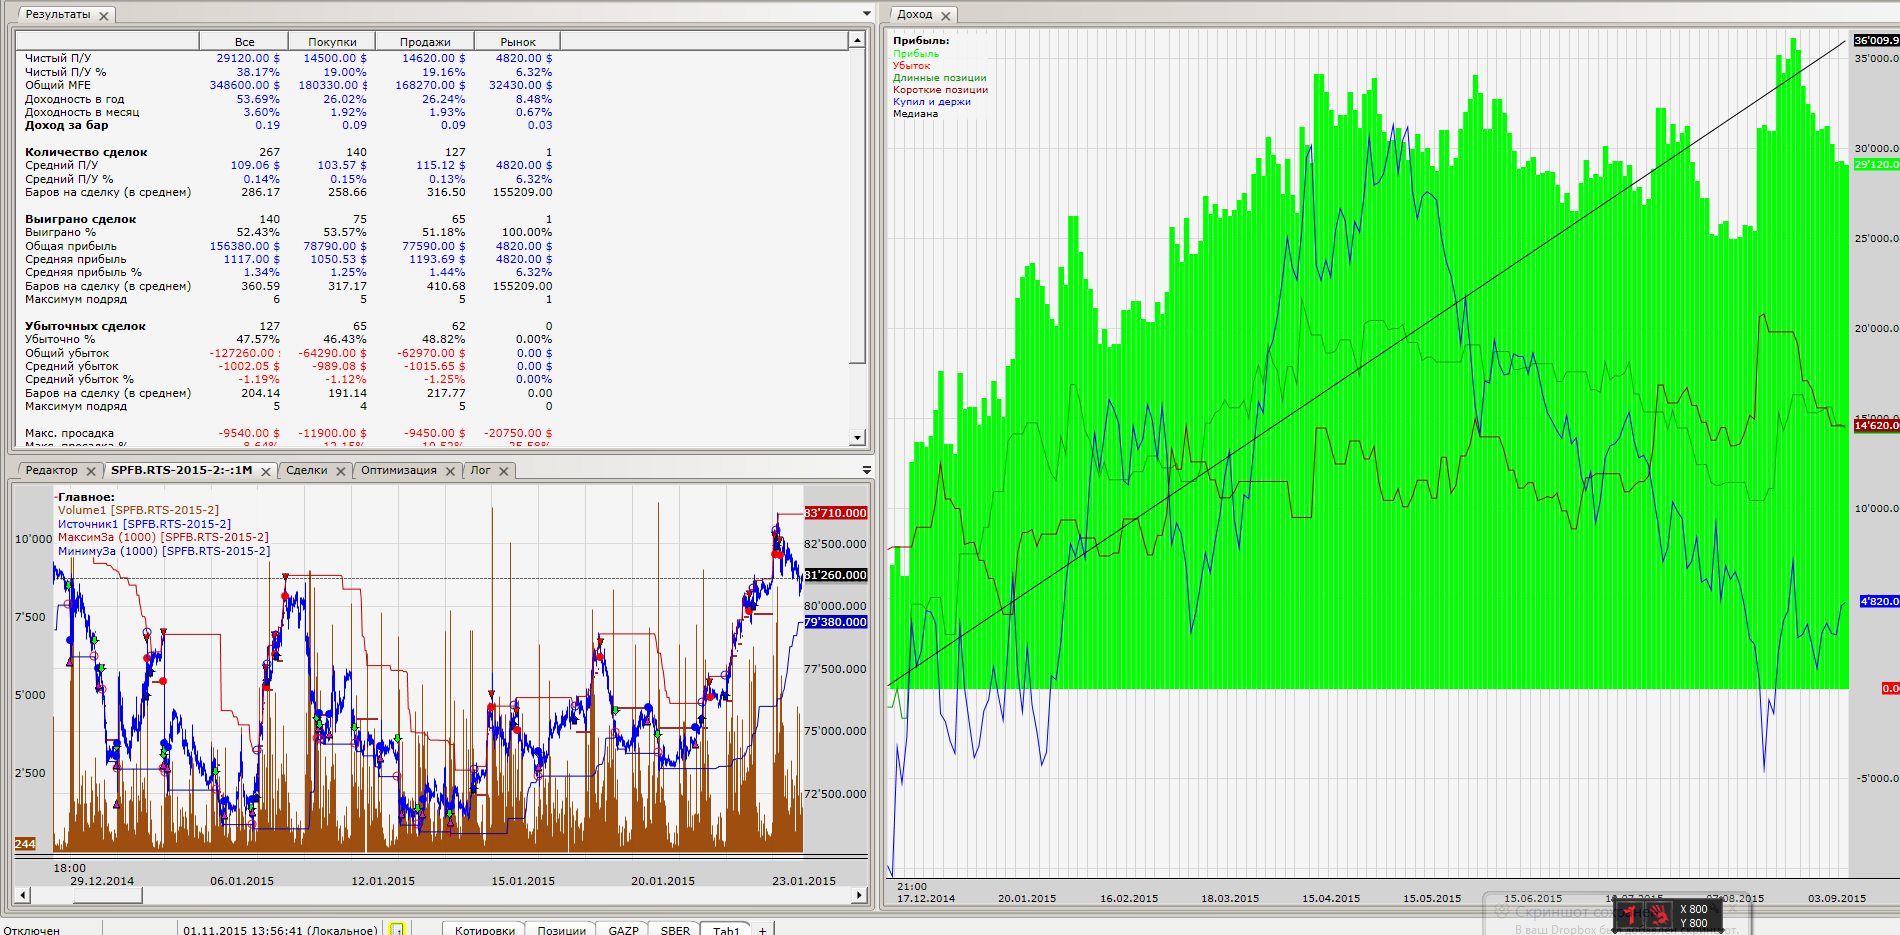Close the Доход chart tab
Screen dimensions: 1900x935
pyautogui.click(x=946, y=16)
